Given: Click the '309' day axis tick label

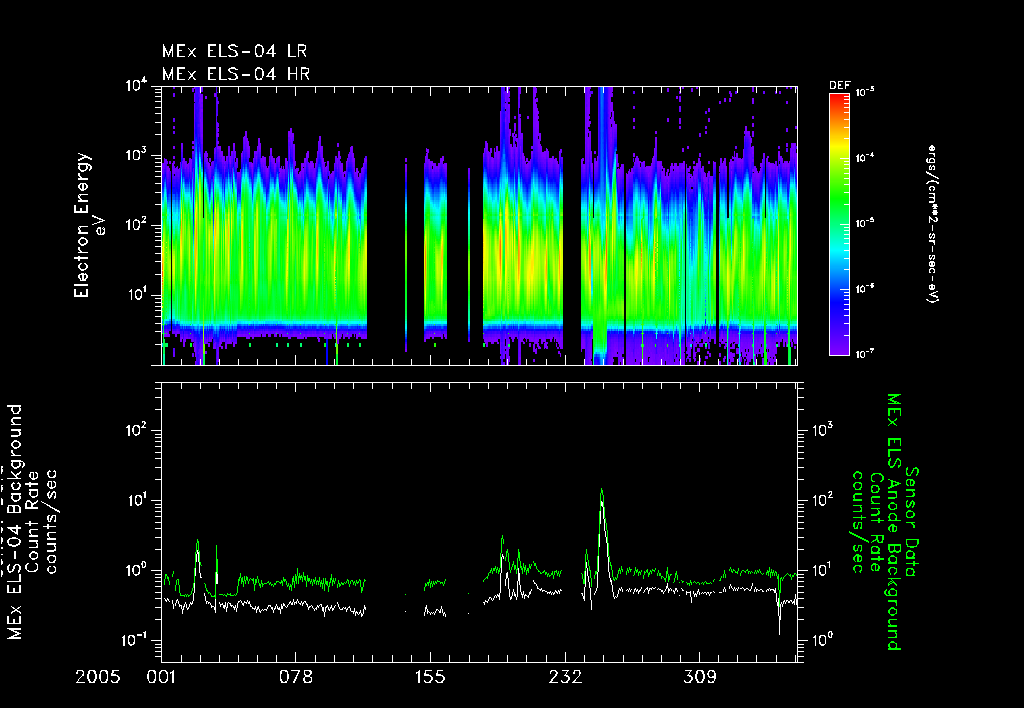Looking at the screenshot, I should pos(699,677).
